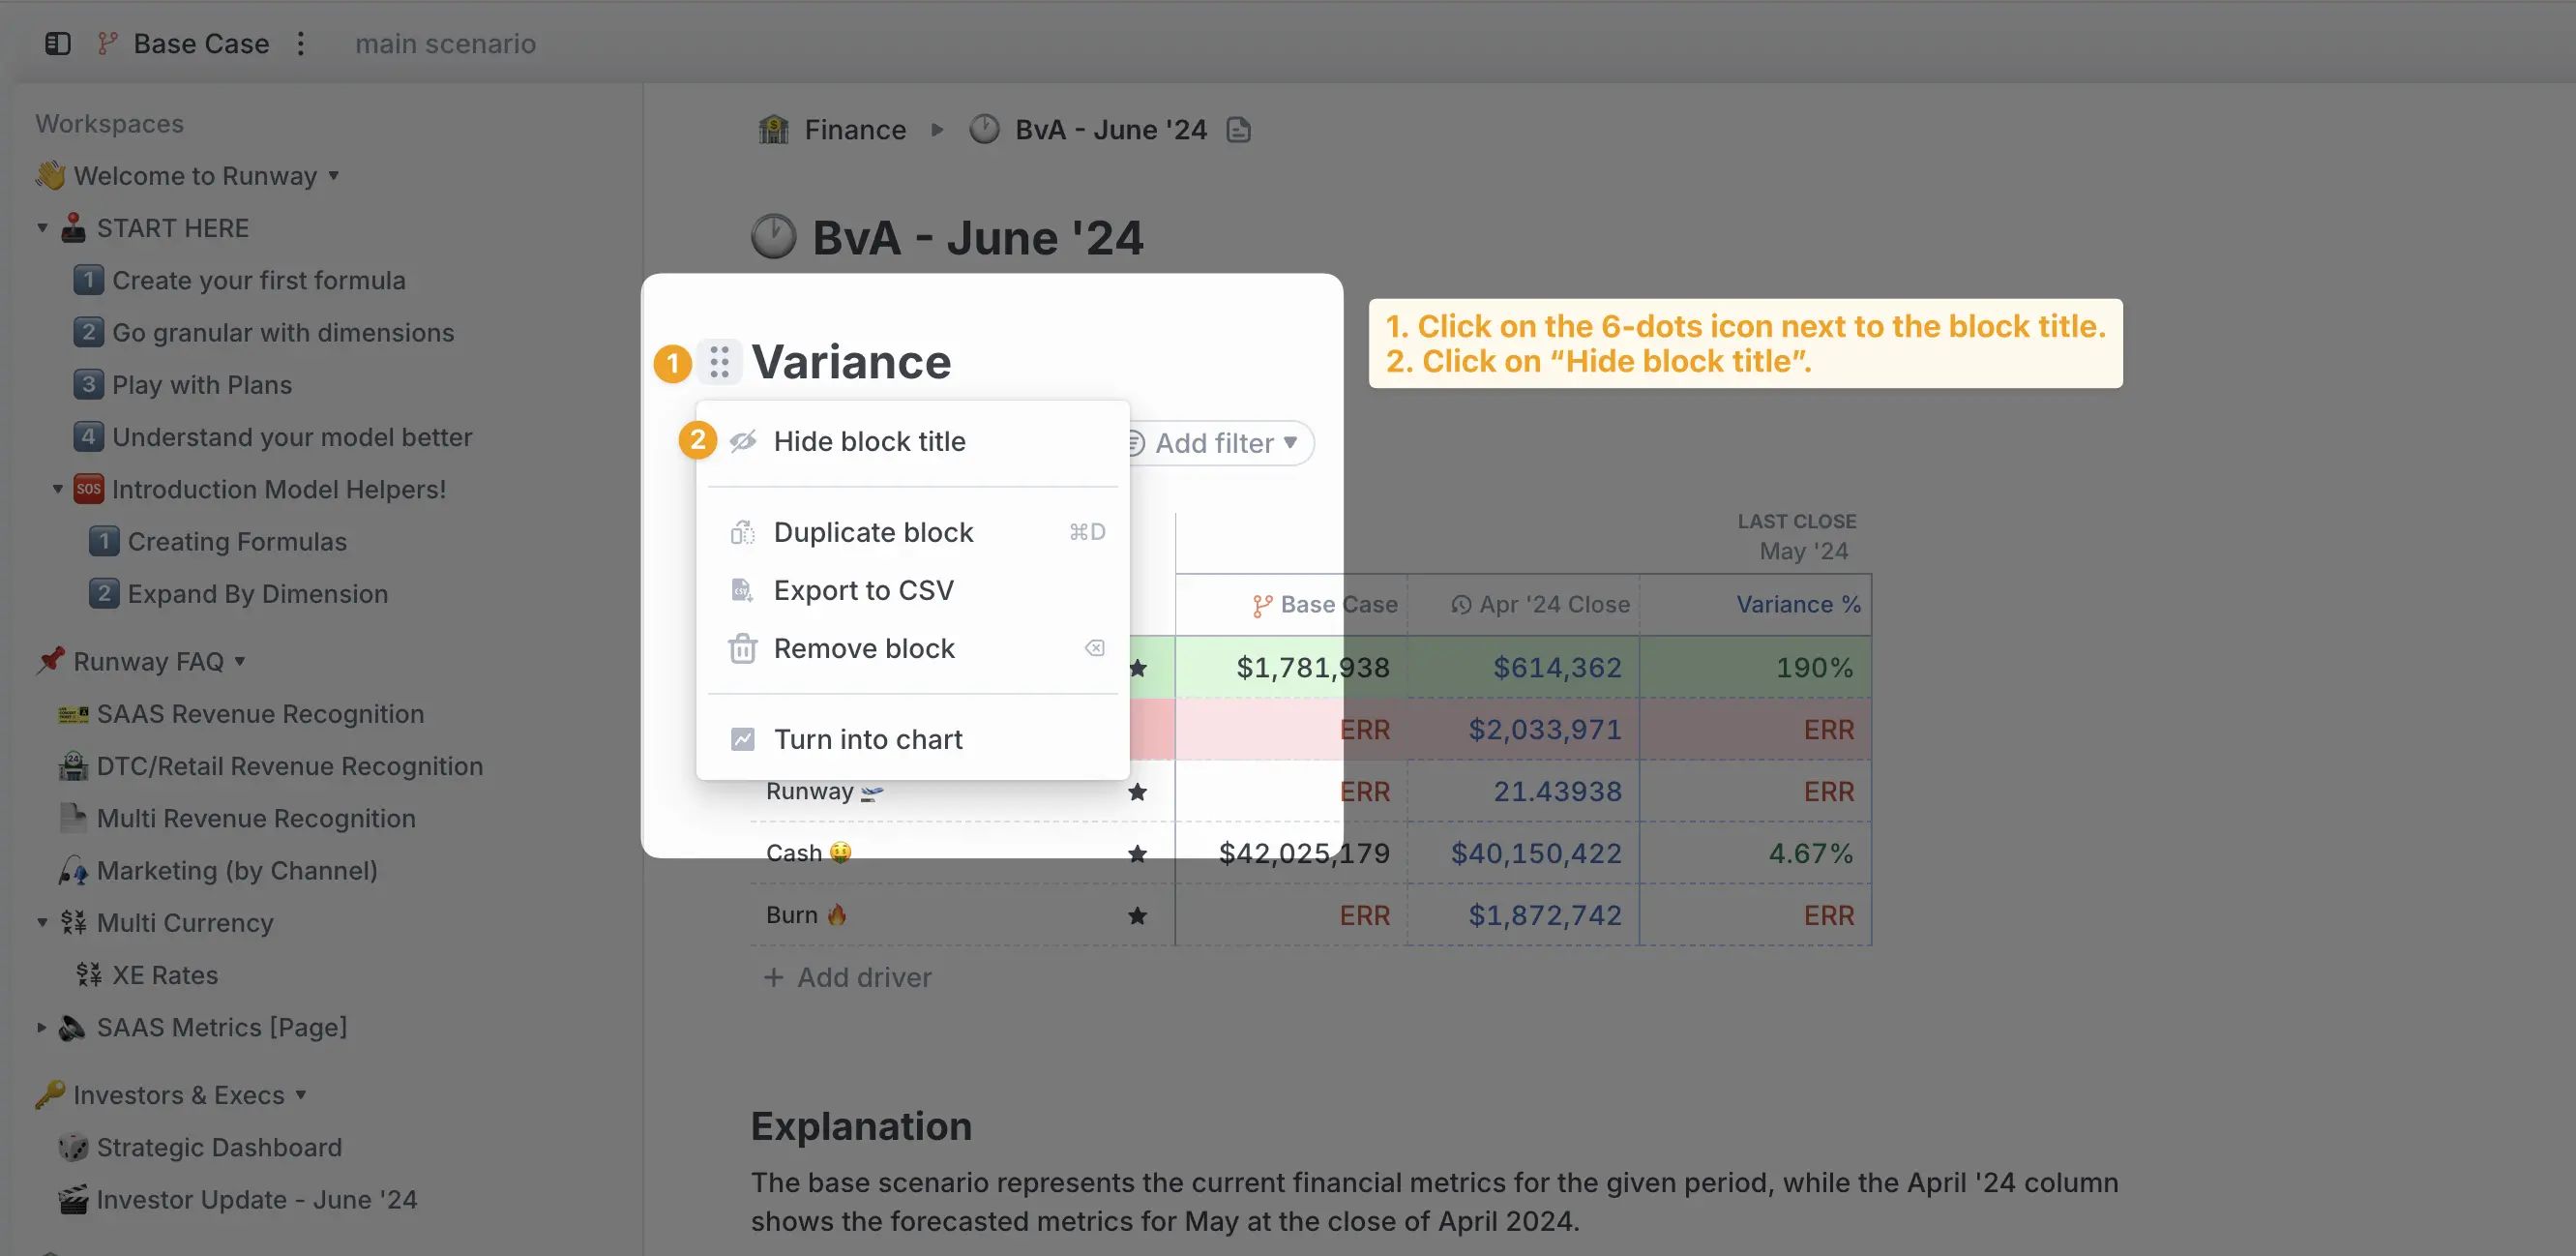The height and width of the screenshot is (1256, 2576).
Task: Click the 4.67% variance cell
Action: click(x=1756, y=853)
